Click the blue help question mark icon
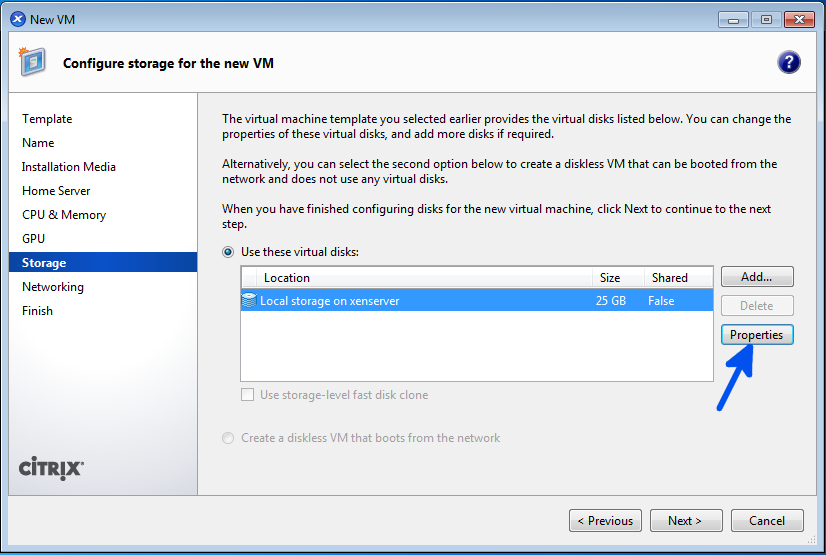 pyautogui.click(x=789, y=63)
